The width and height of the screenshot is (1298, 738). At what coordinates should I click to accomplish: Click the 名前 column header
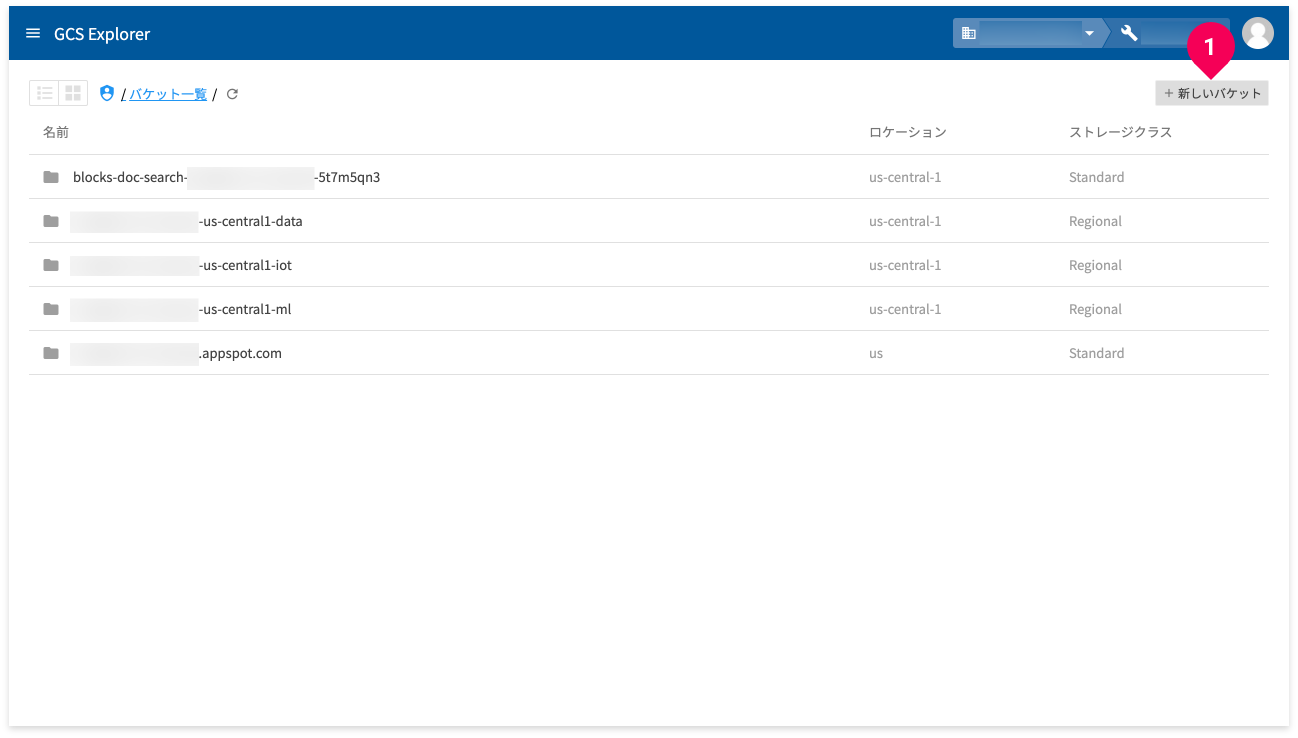point(56,132)
